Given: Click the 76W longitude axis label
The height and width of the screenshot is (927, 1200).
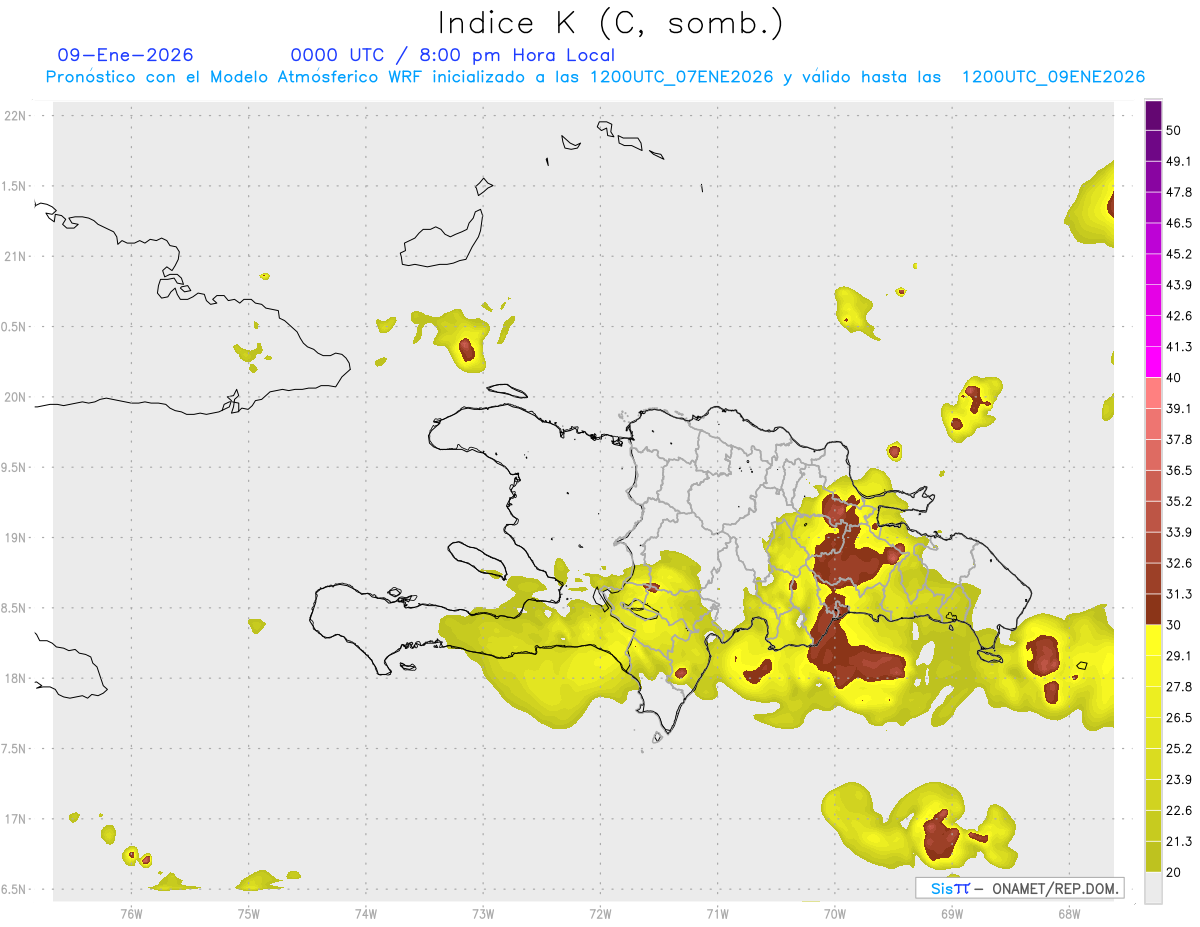Looking at the screenshot, I should tap(131, 913).
